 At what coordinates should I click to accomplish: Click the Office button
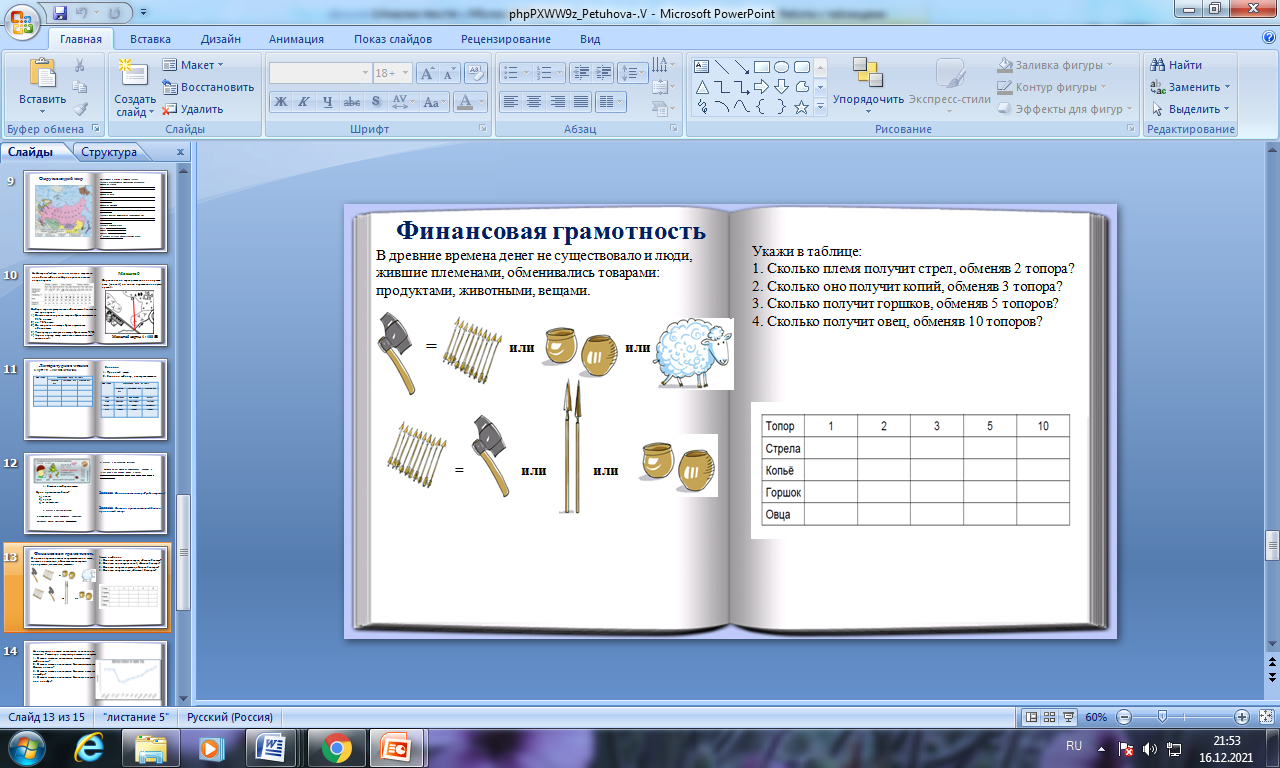(22, 20)
